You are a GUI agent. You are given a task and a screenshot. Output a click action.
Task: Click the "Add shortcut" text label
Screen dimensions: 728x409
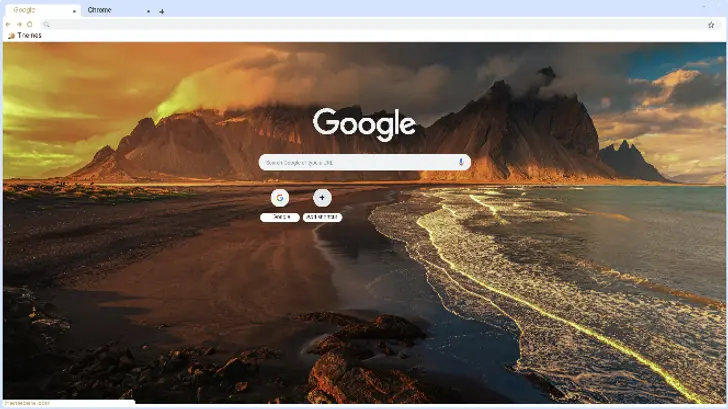coord(322,217)
